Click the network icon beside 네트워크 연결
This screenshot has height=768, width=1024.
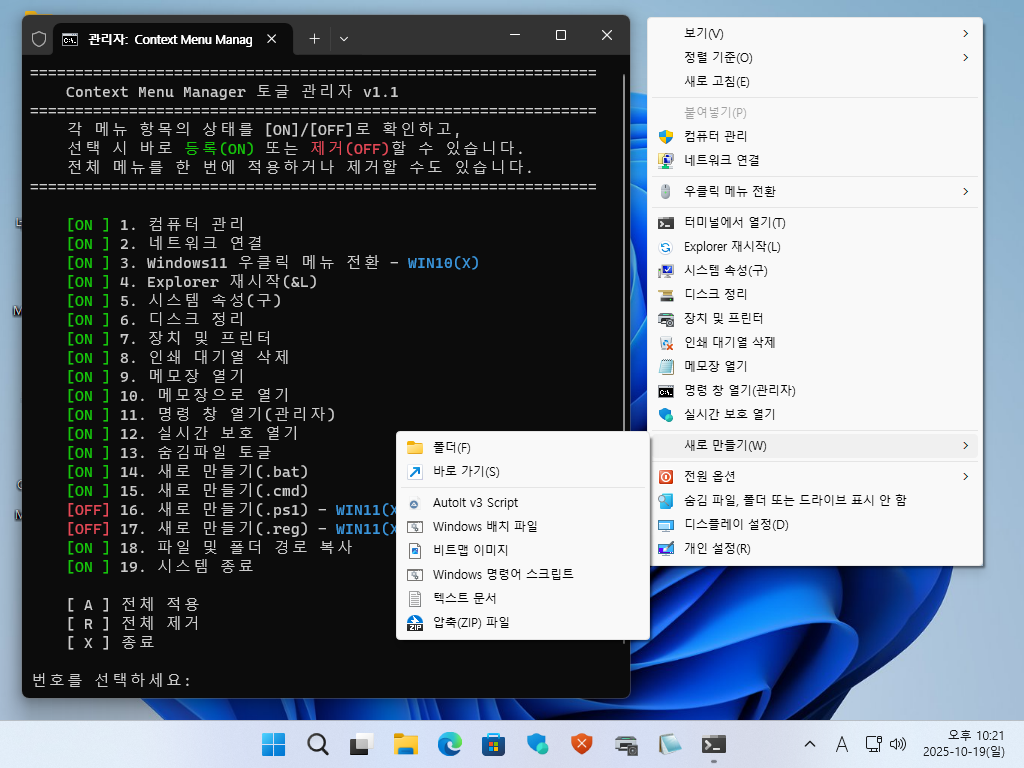point(665,161)
